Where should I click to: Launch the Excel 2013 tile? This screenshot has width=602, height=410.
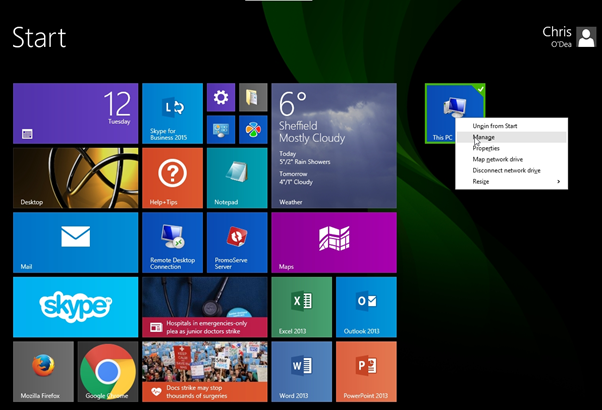[x=301, y=307]
